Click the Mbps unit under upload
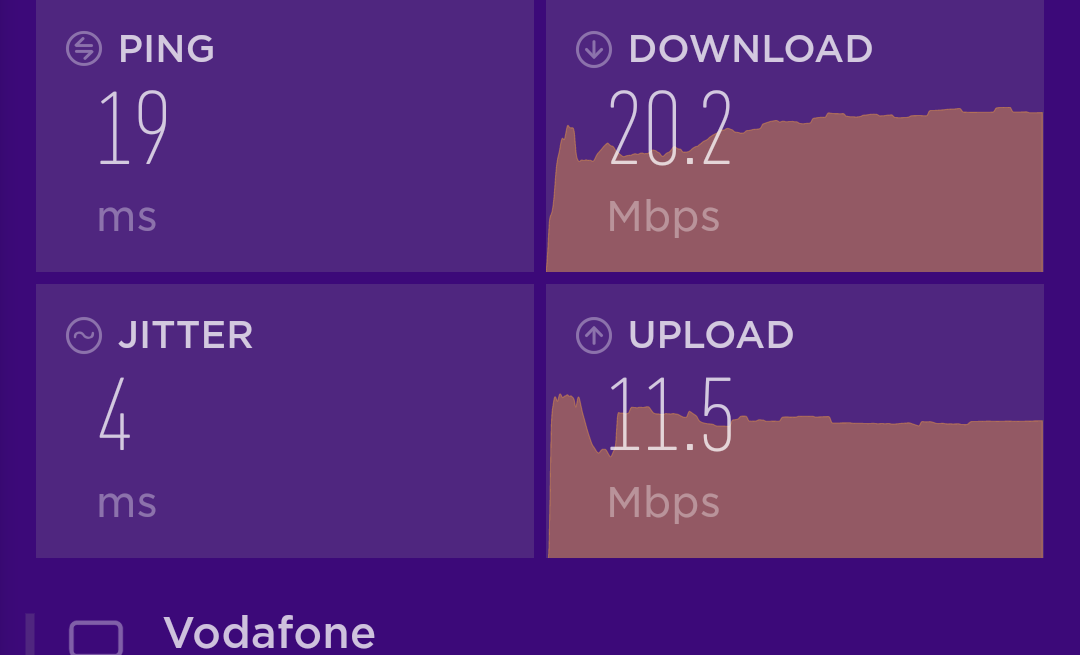 [x=664, y=503]
